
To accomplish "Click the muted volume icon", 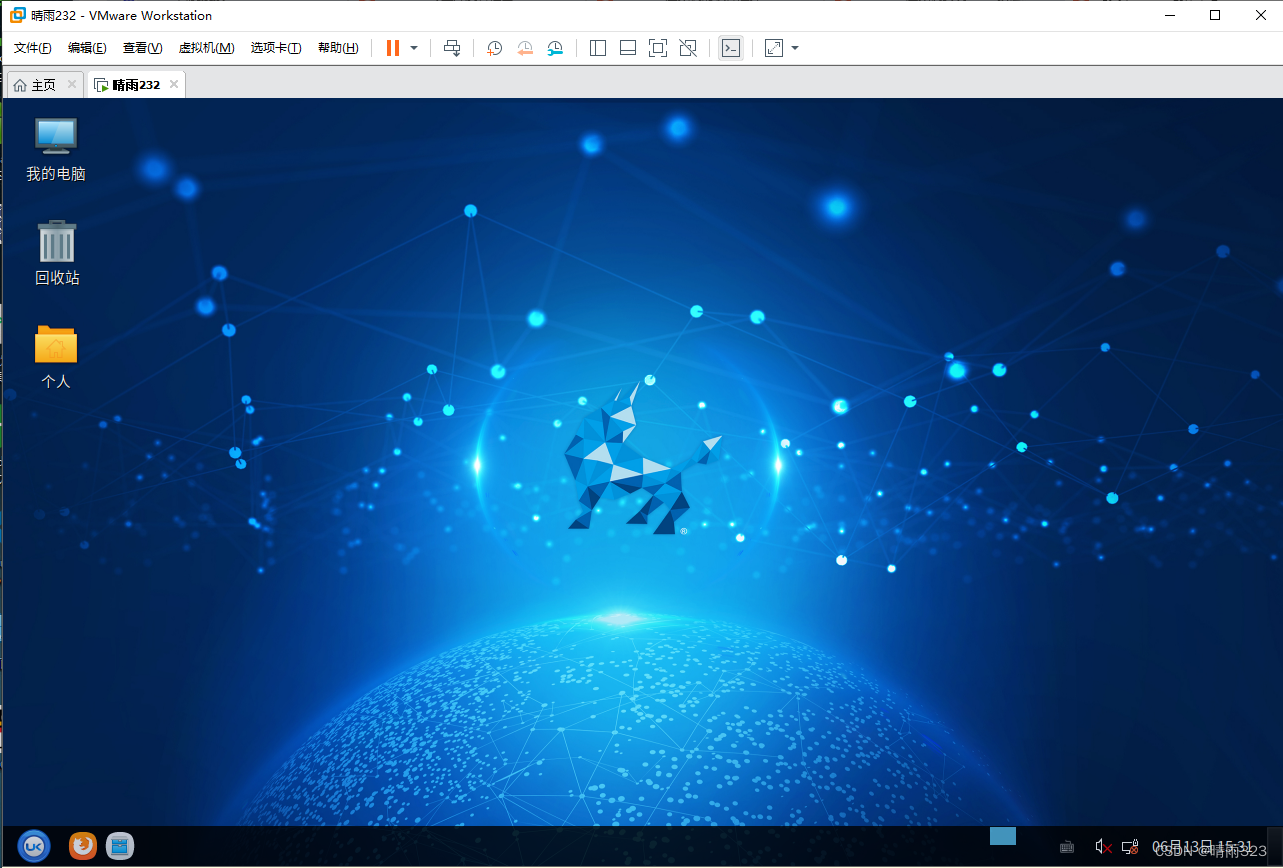I will (x=1103, y=847).
